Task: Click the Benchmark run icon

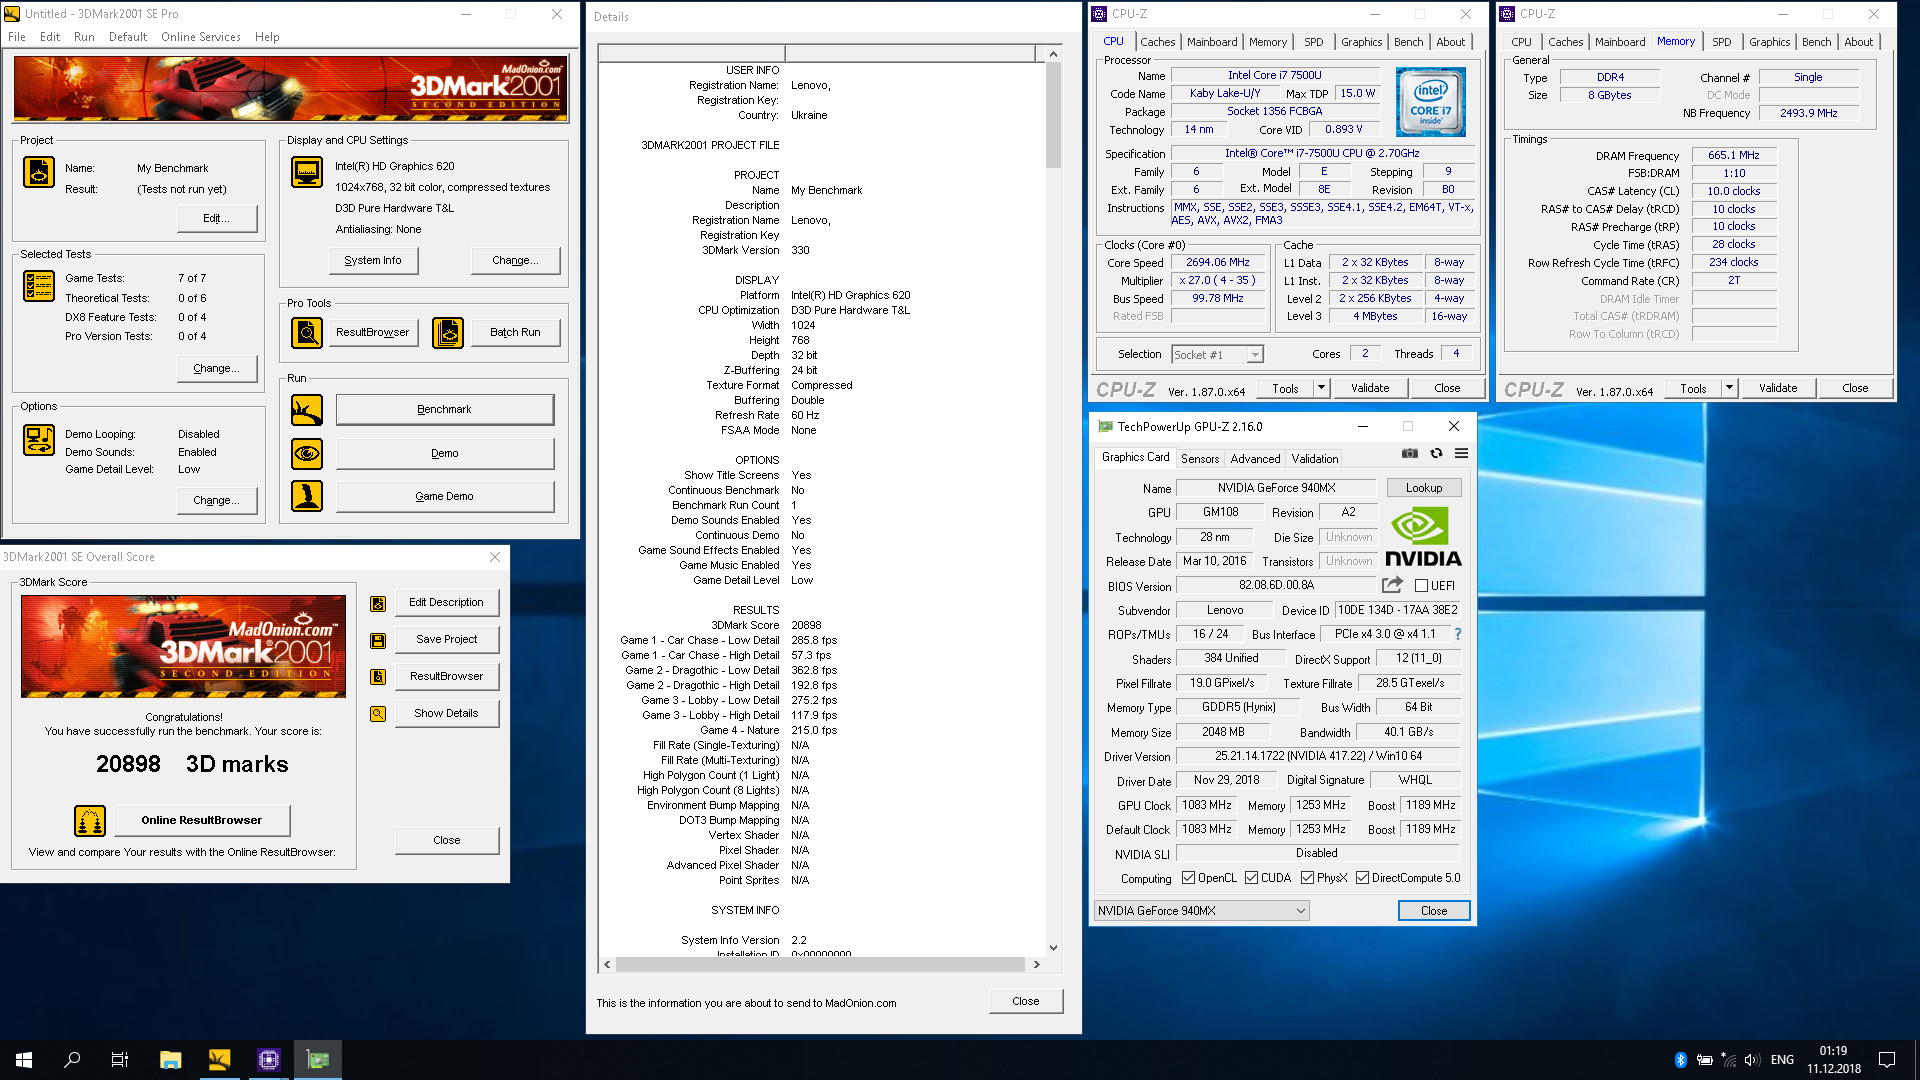Action: pos(307,410)
